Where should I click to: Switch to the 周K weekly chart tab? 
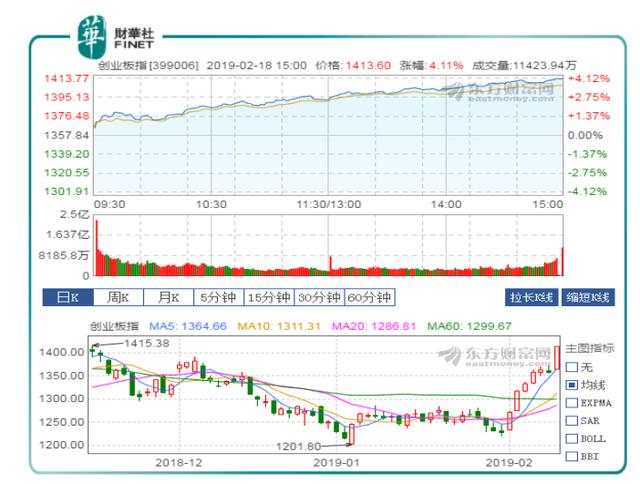pos(118,297)
